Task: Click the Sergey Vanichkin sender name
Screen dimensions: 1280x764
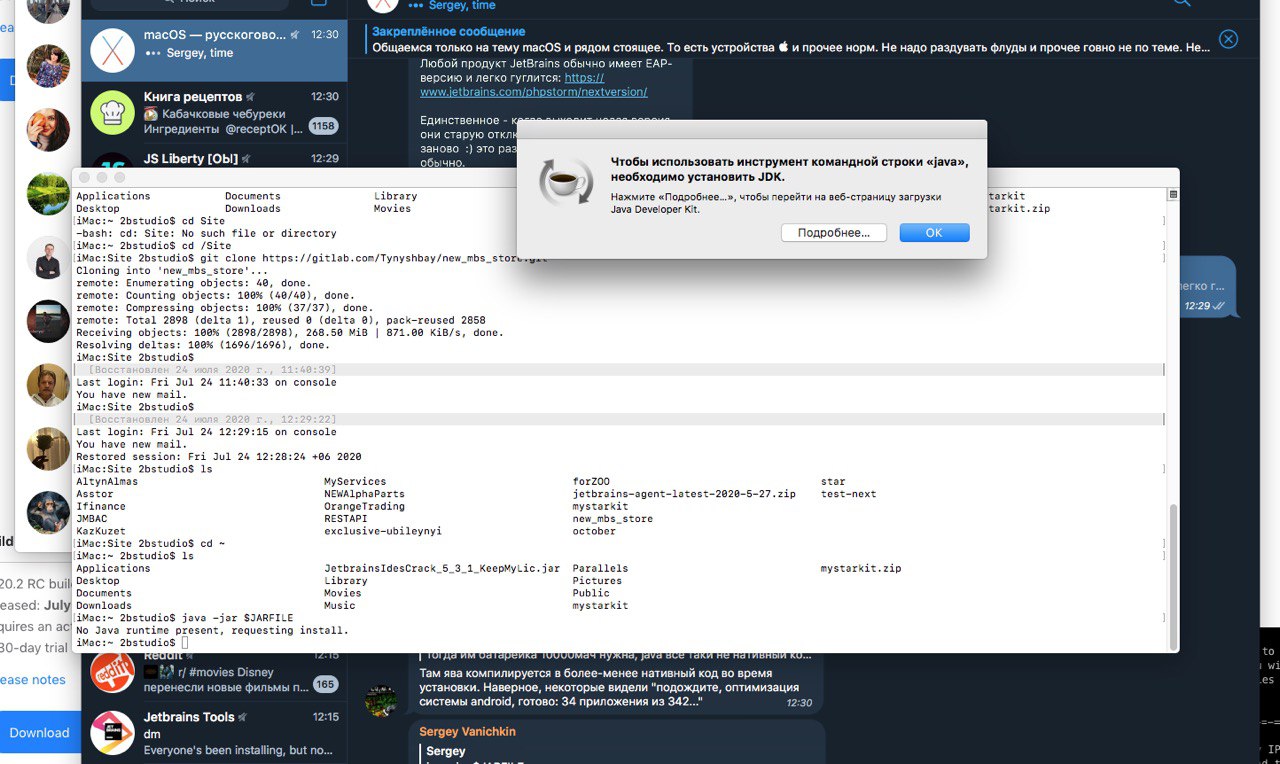Action: click(470, 732)
